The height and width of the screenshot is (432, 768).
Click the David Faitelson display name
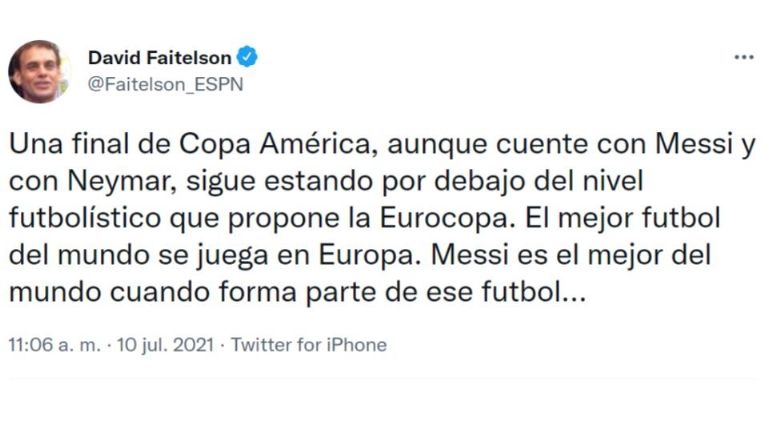click(x=160, y=57)
